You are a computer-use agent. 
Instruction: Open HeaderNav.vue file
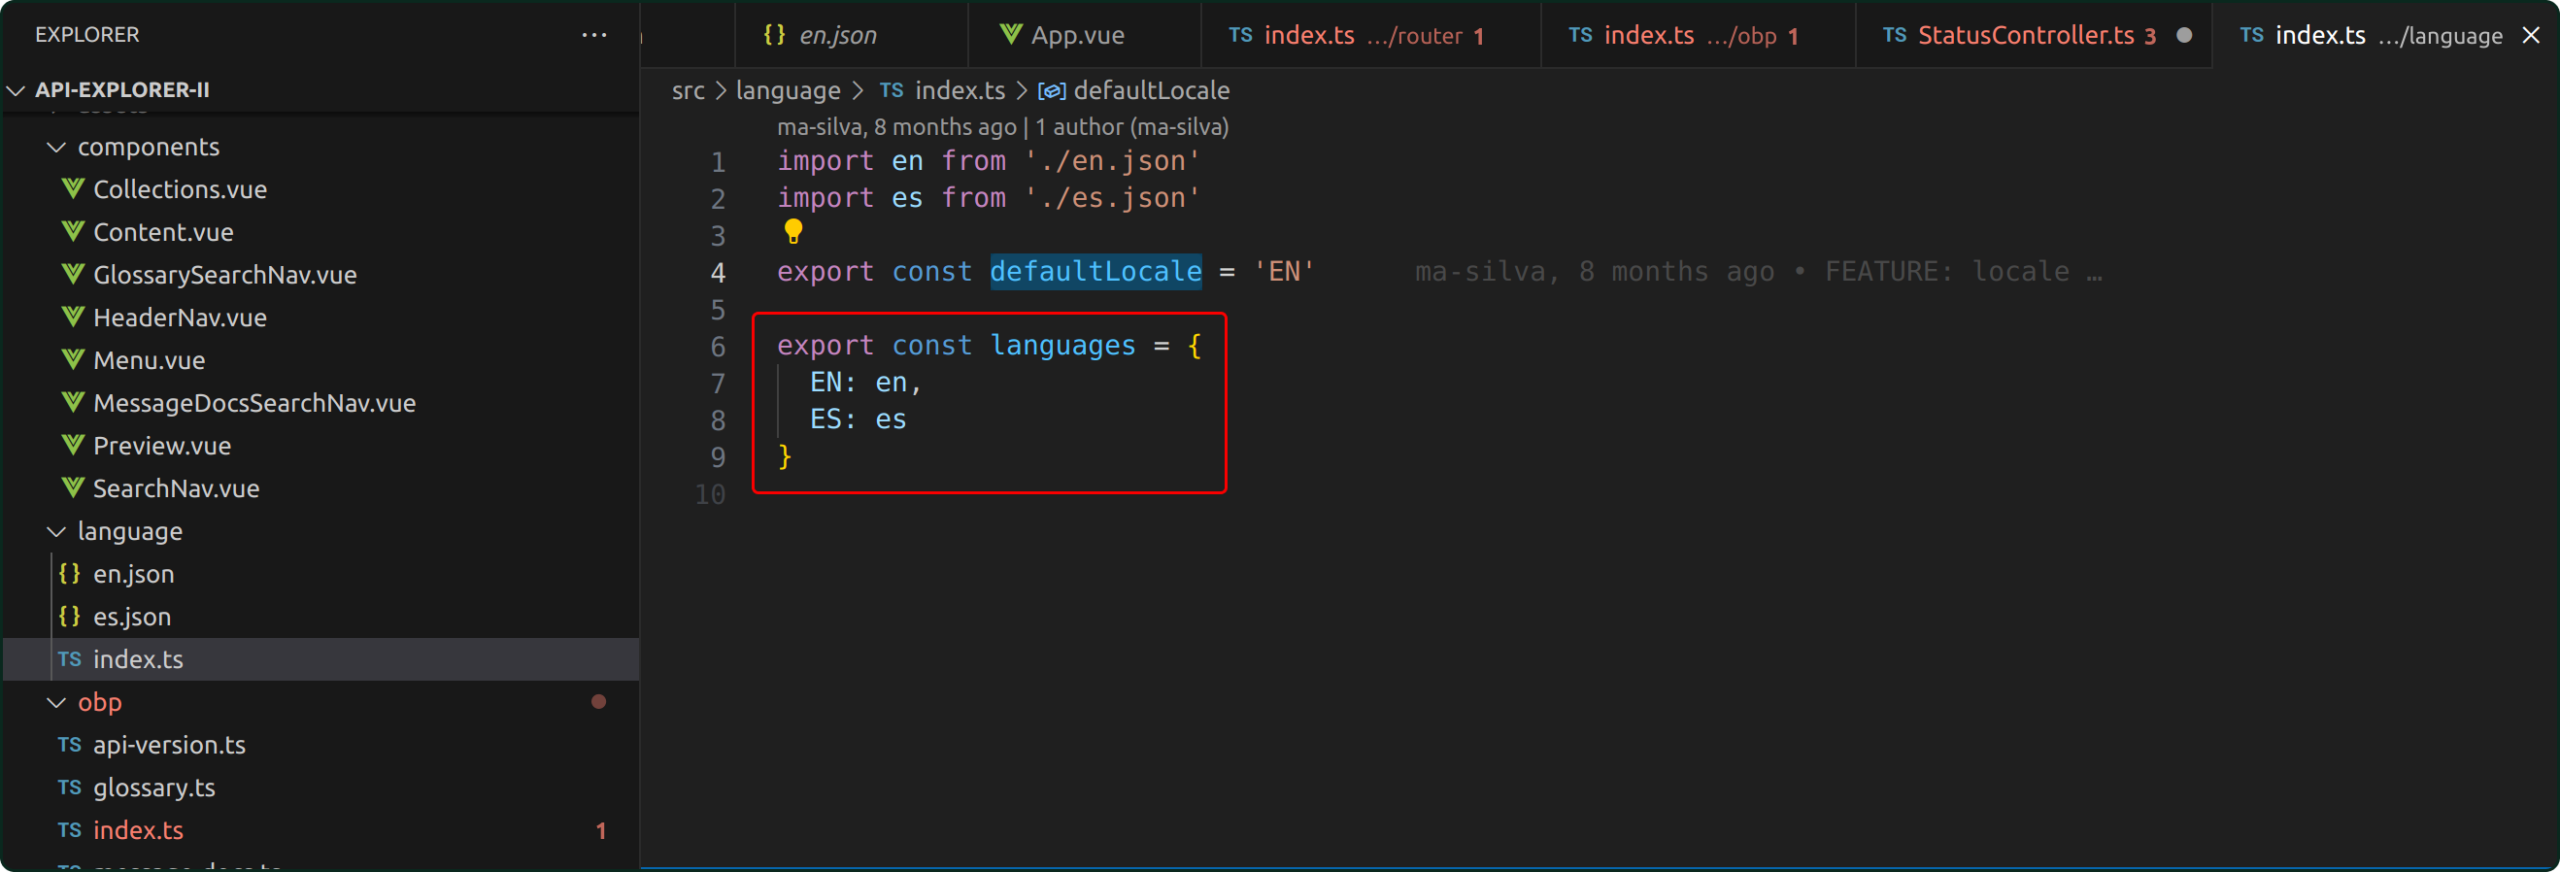180,318
